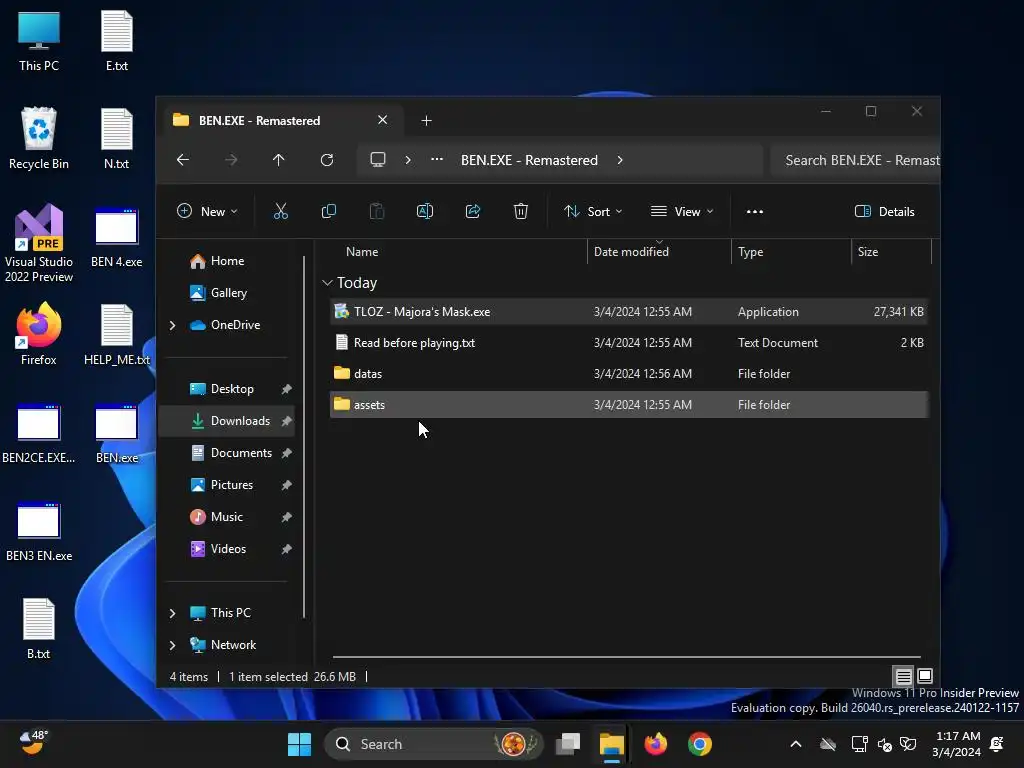The width and height of the screenshot is (1024, 768).
Task: Click chevron after BEN.EXE - Remastered breadcrumb
Action: point(620,160)
